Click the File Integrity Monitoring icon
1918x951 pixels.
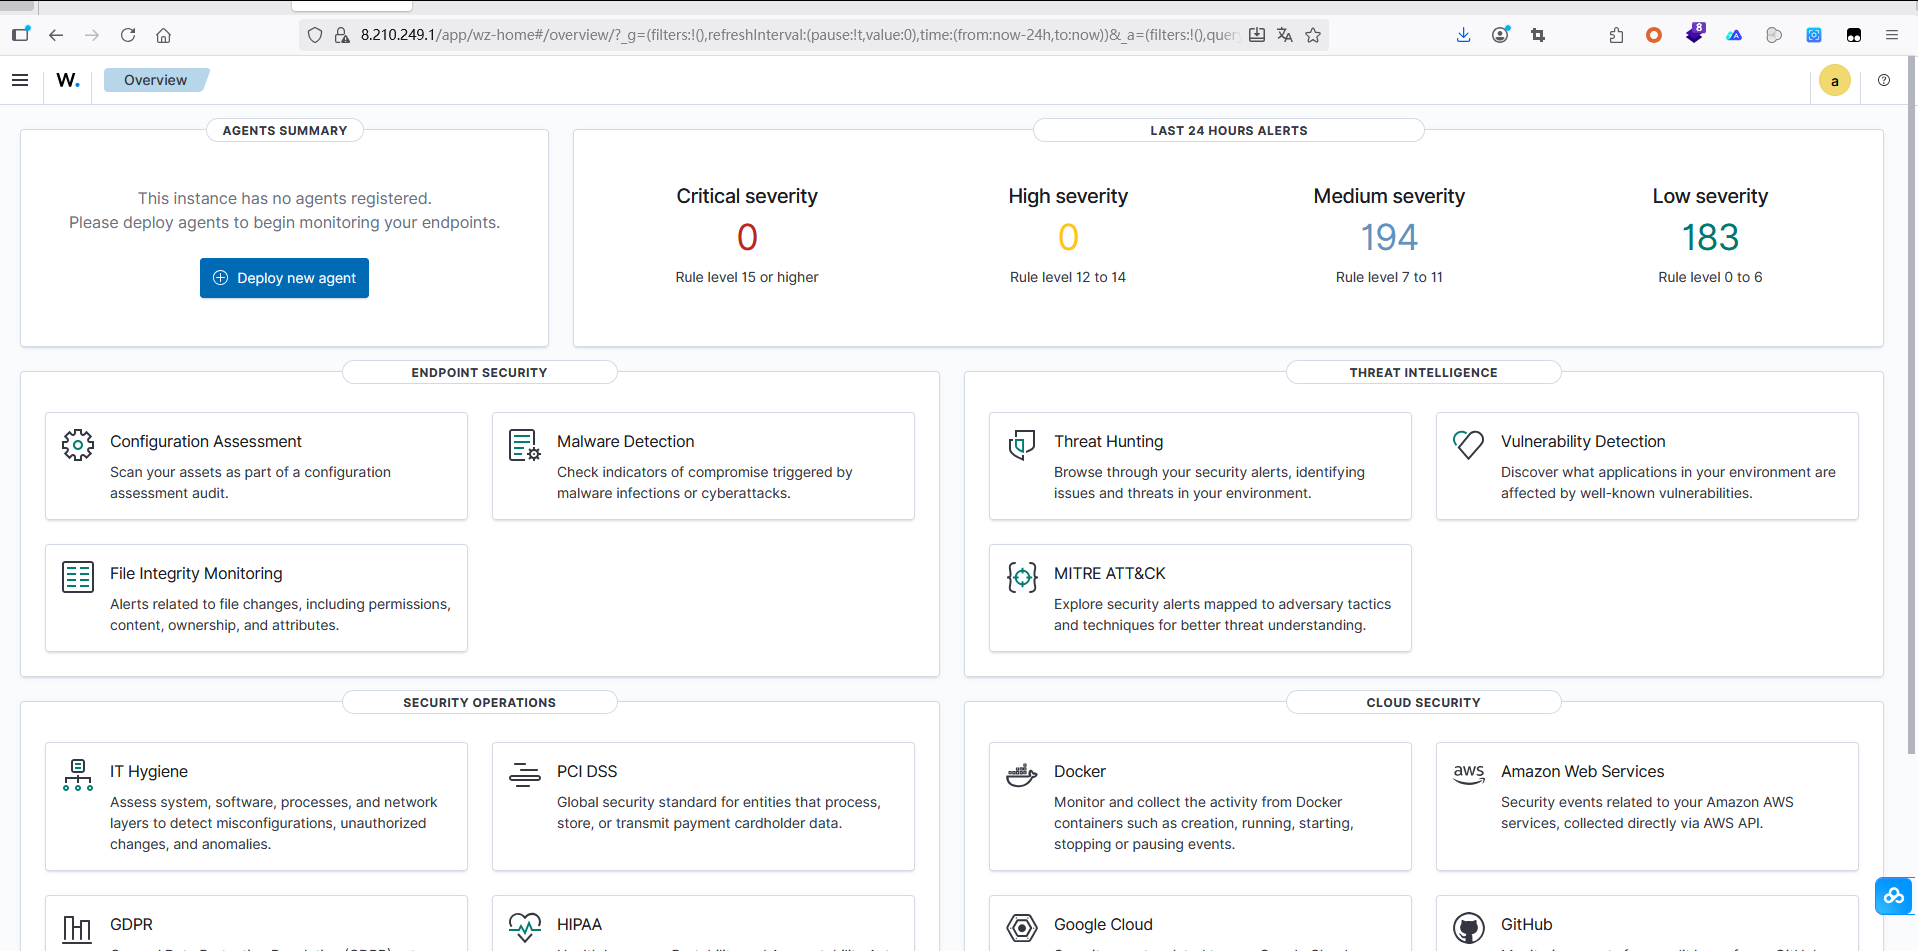pos(78,577)
